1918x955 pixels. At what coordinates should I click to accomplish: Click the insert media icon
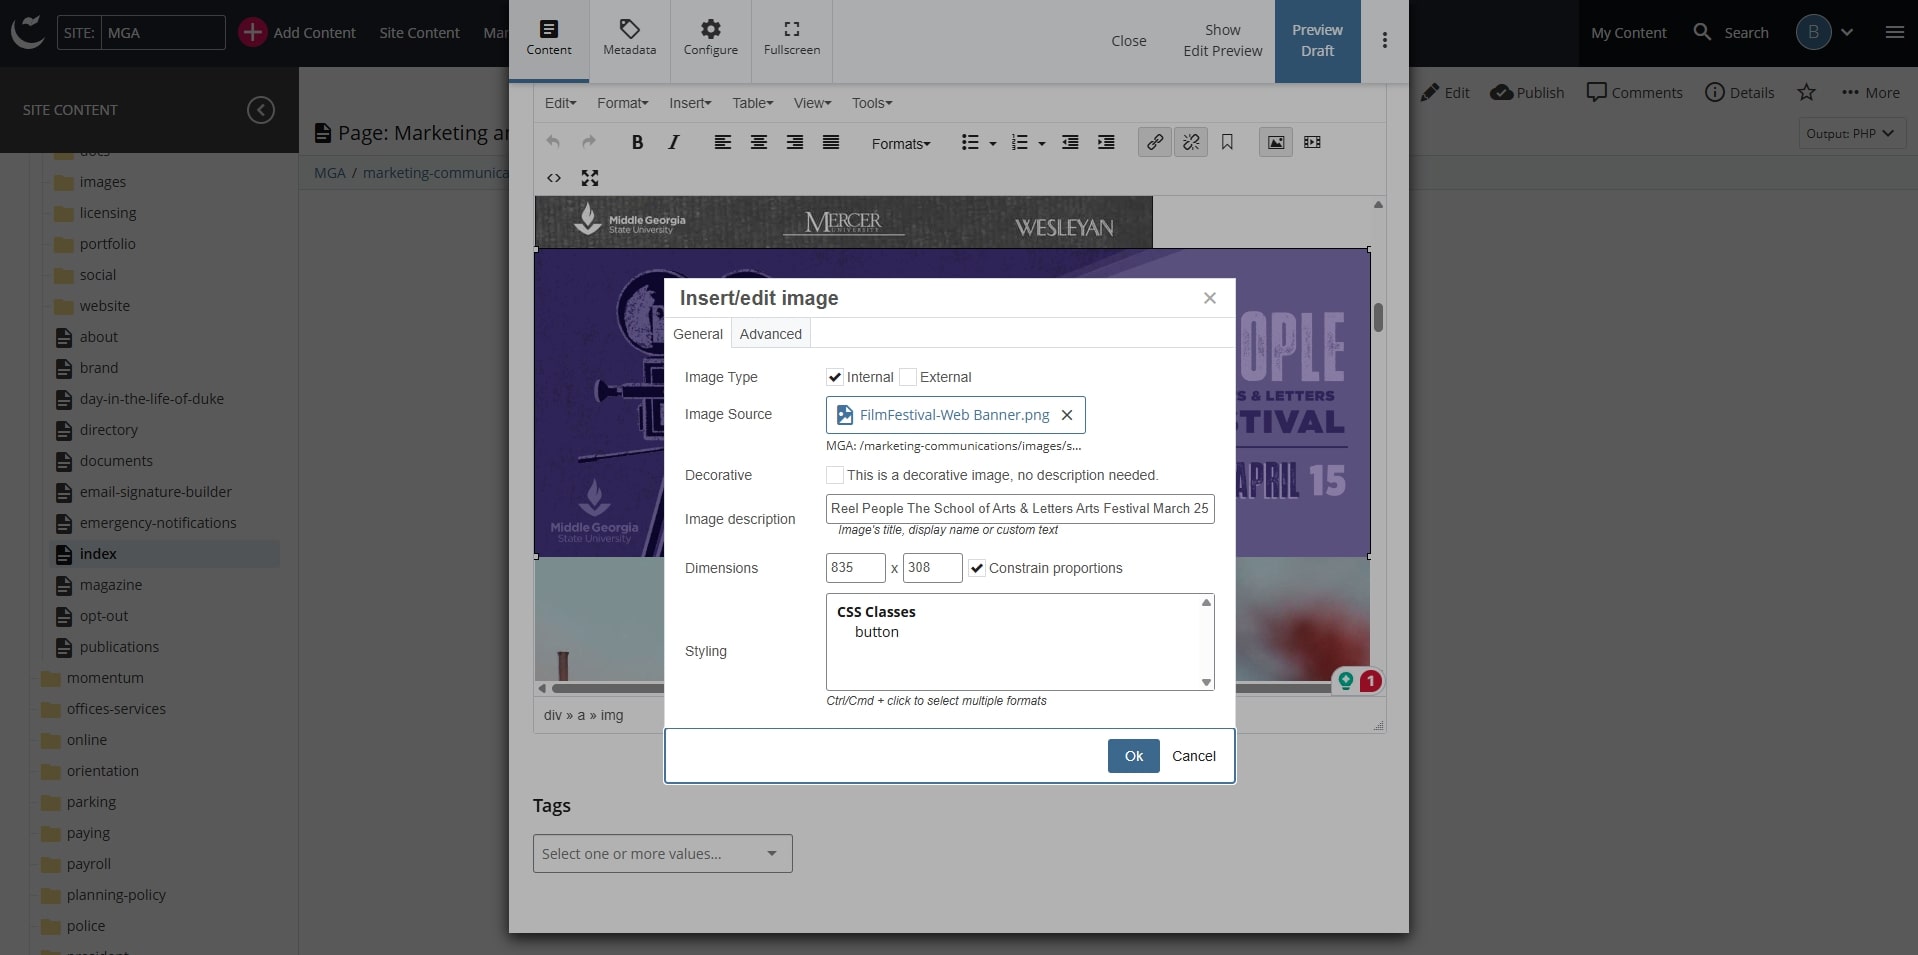[1312, 143]
